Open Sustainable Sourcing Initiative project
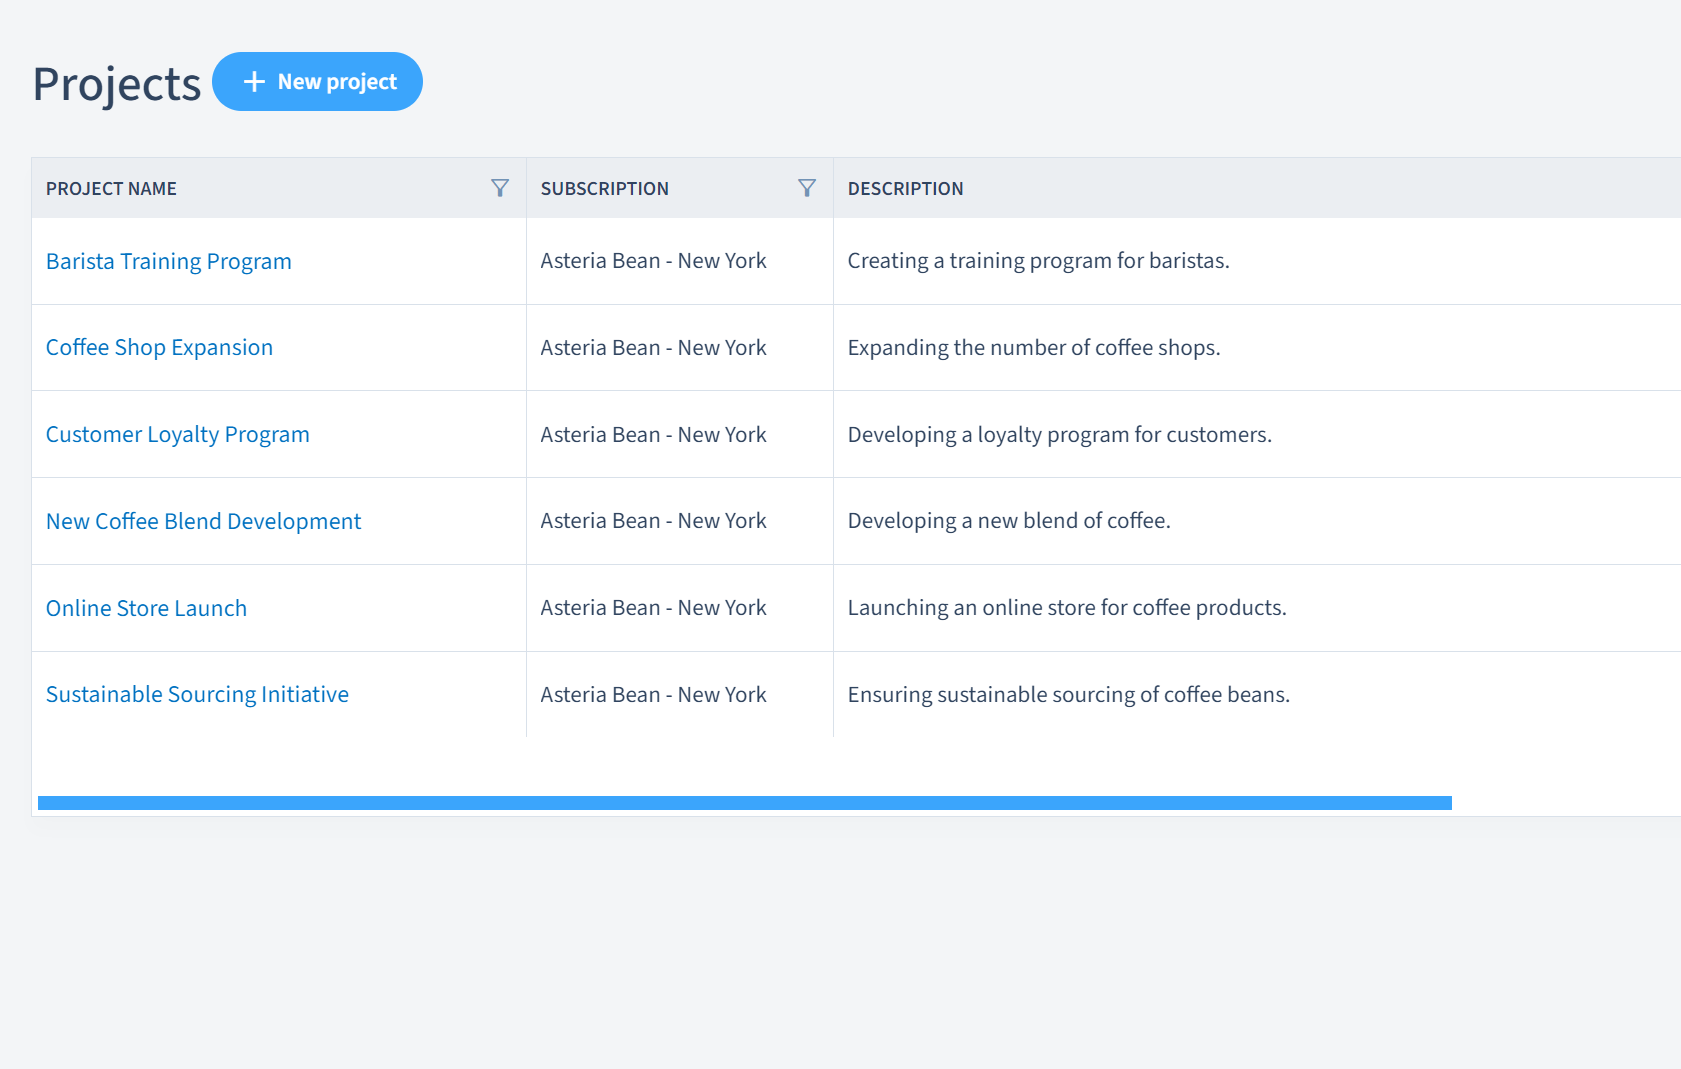 point(197,694)
